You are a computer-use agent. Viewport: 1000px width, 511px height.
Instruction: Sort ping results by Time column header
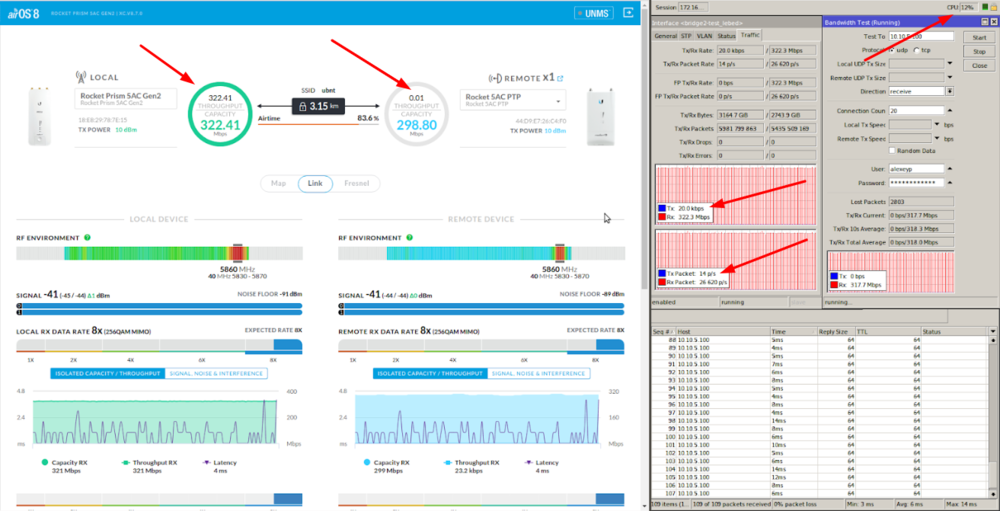coord(793,332)
